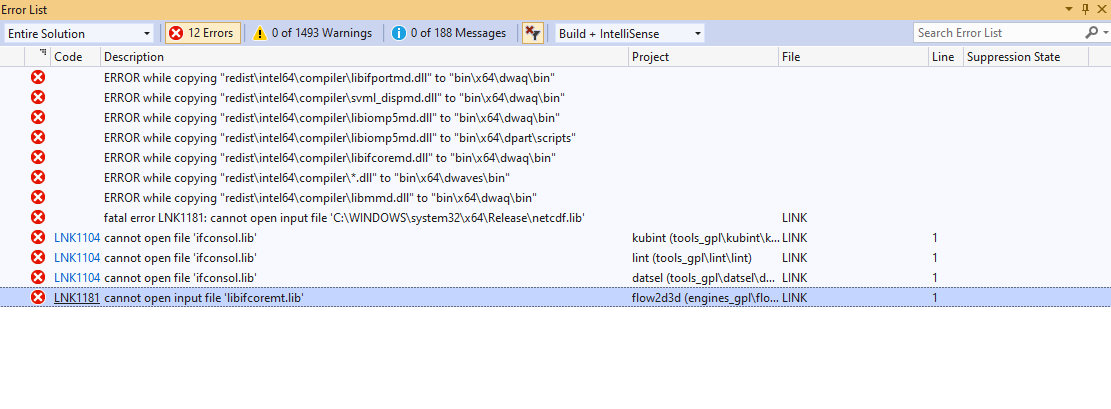The height and width of the screenshot is (409, 1111).
Task: Click the search magnifier icon
Action: click(x=1090, y=33)
